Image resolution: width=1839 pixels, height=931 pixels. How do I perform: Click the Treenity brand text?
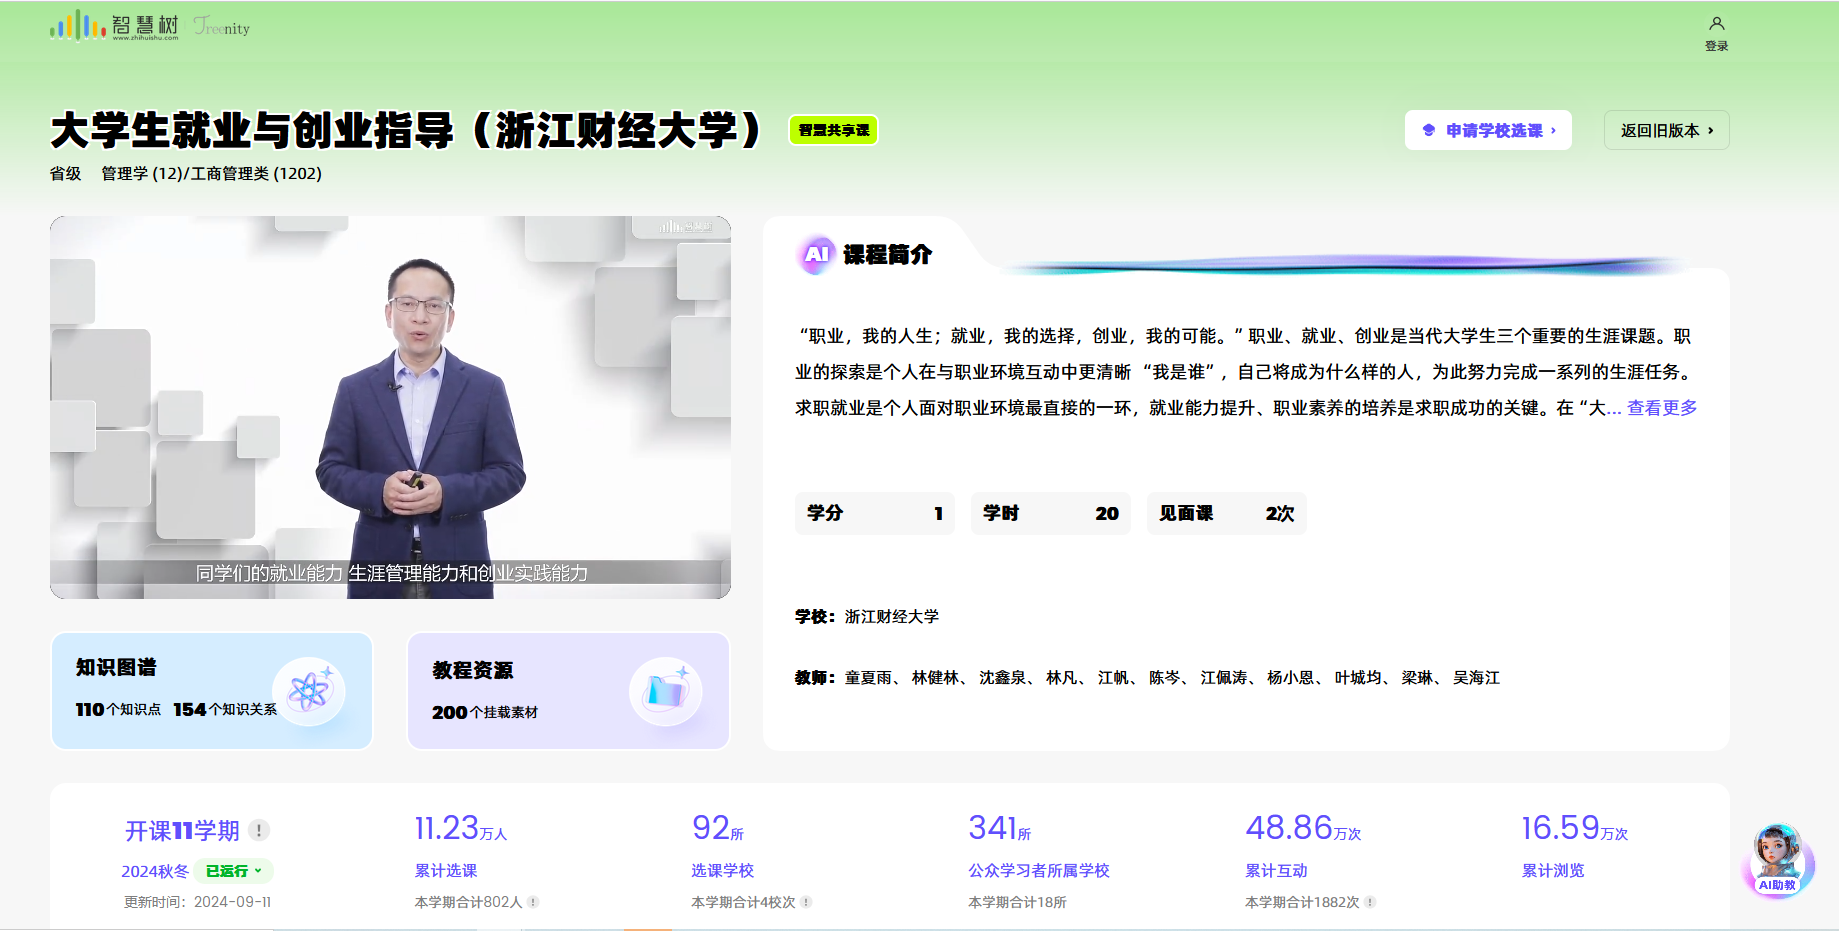222,27
